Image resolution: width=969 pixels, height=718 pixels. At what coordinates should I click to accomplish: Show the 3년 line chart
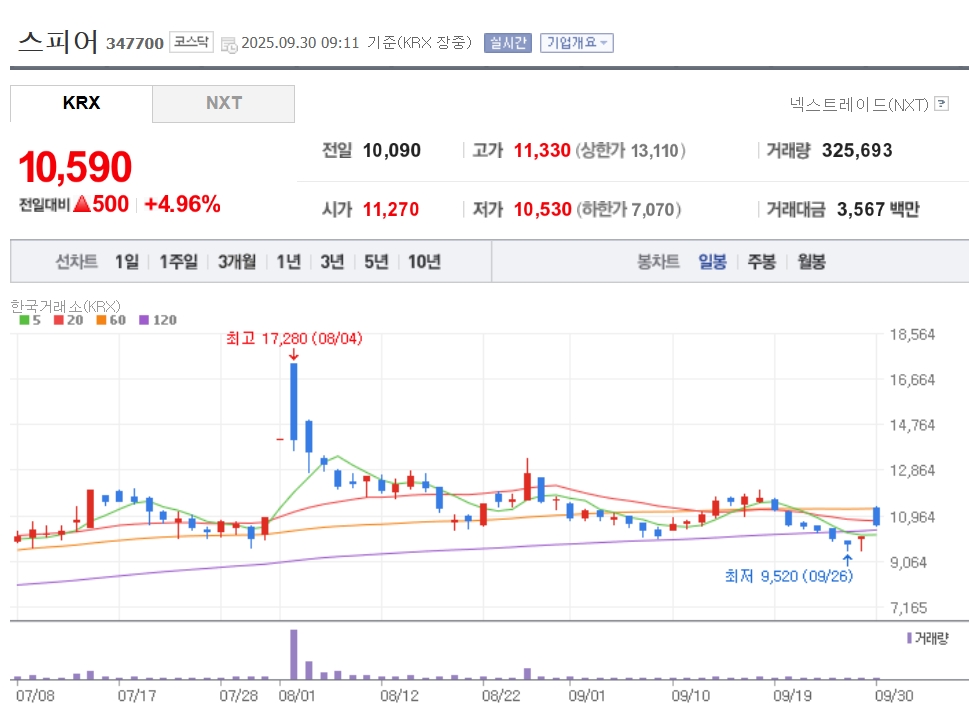pos(332,261)
